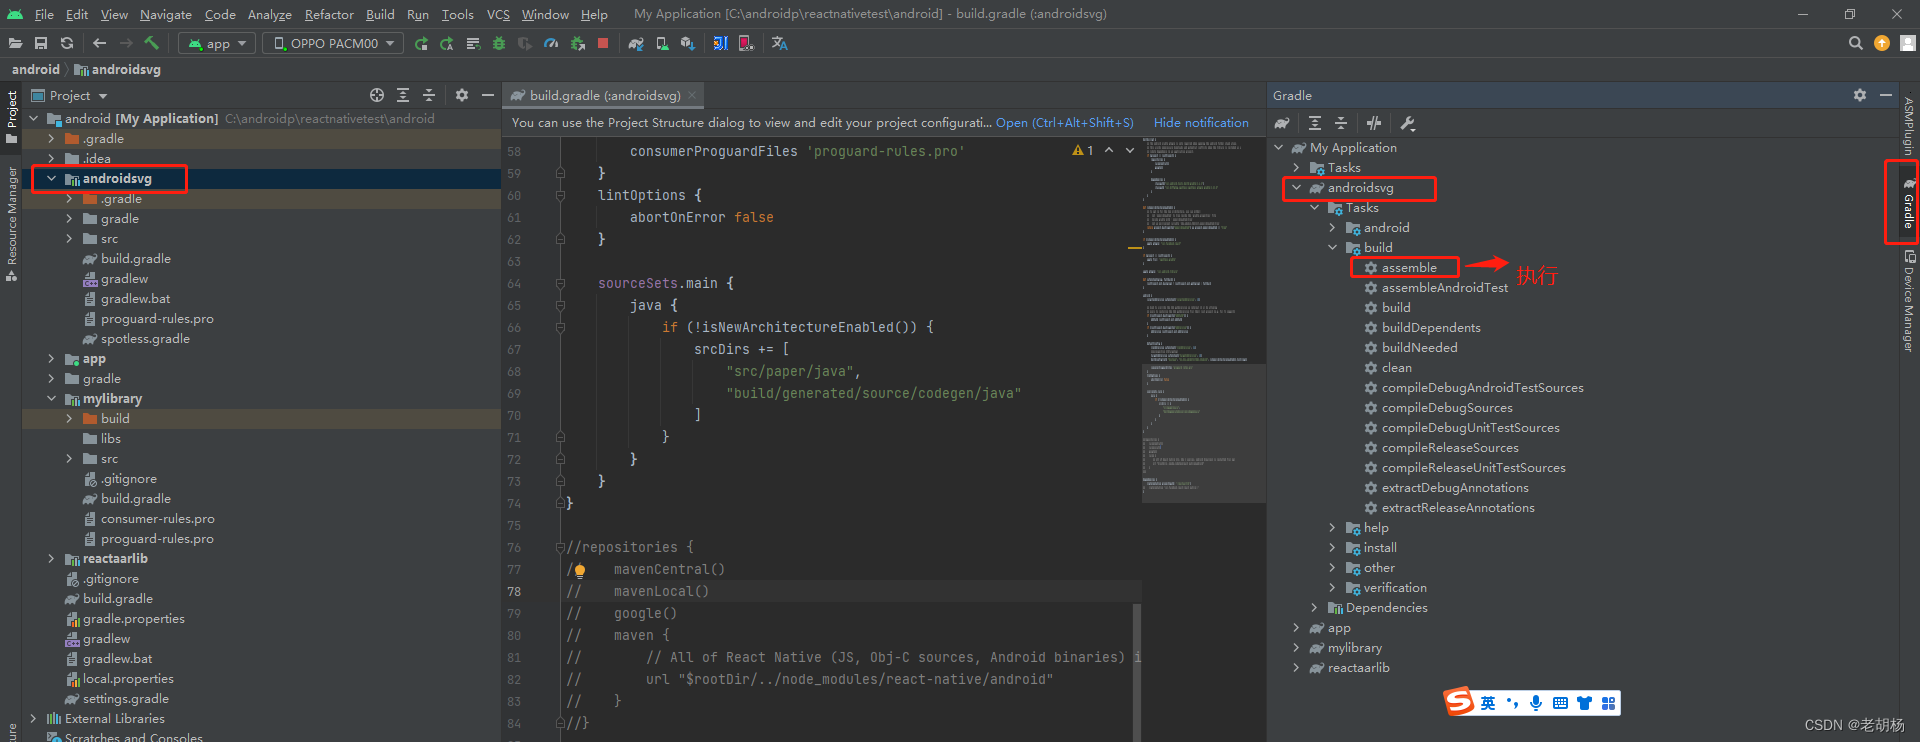
Task: Open the app run configuration dropdown
Action: [217, 43]
